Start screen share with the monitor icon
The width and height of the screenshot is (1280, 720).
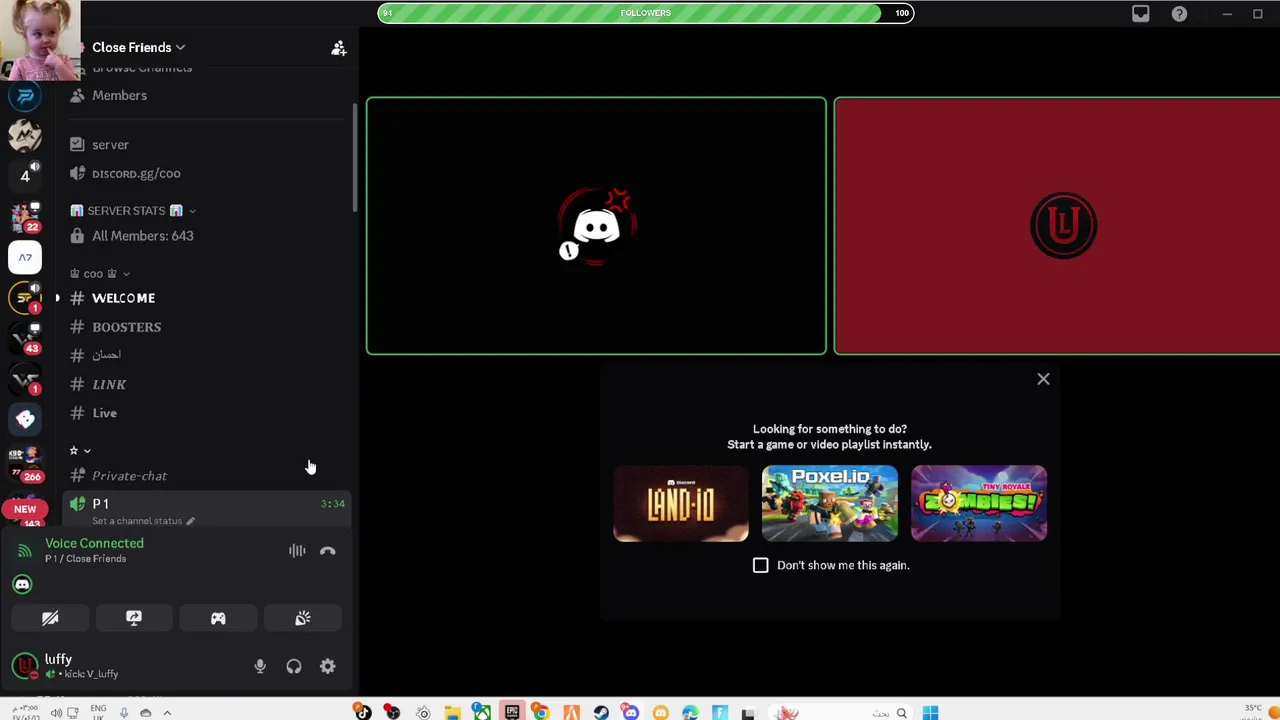click(134, 618)
